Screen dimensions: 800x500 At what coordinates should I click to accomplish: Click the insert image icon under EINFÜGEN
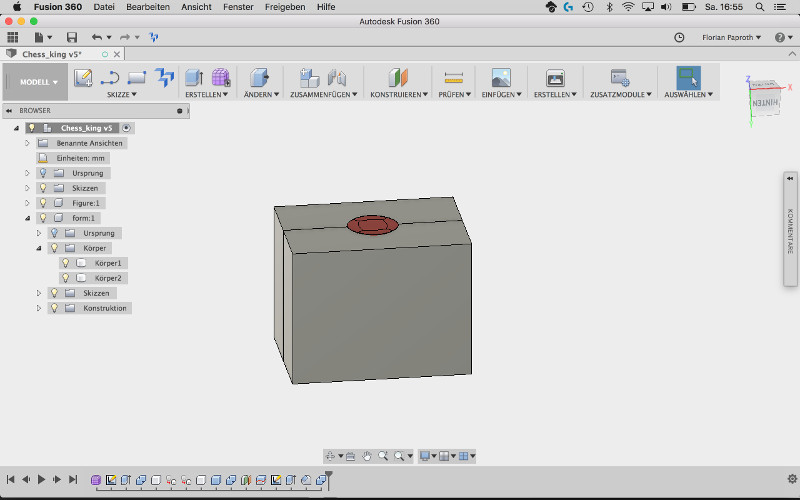[501, 77]
